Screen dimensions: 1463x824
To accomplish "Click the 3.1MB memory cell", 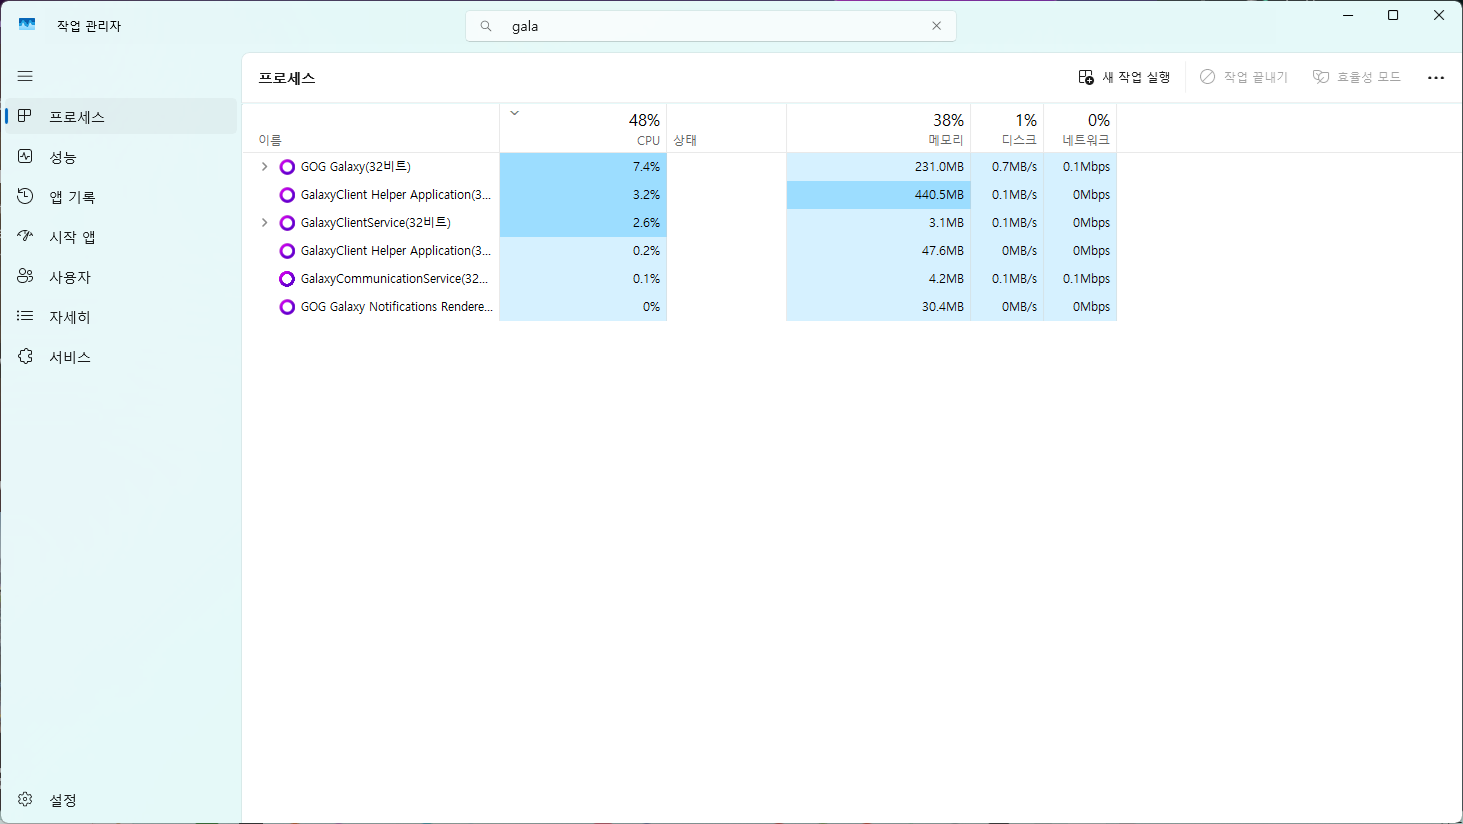I will coord(878,223).
